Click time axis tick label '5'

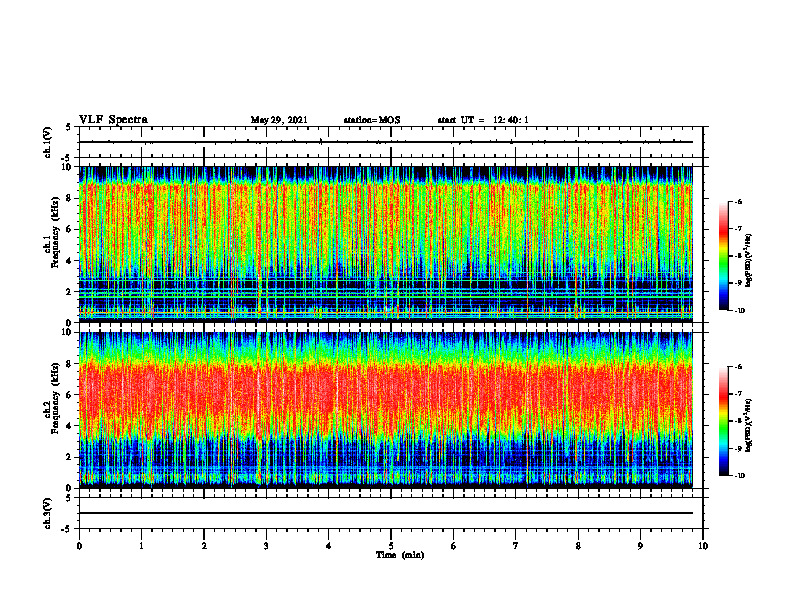[x=391, y=546]
